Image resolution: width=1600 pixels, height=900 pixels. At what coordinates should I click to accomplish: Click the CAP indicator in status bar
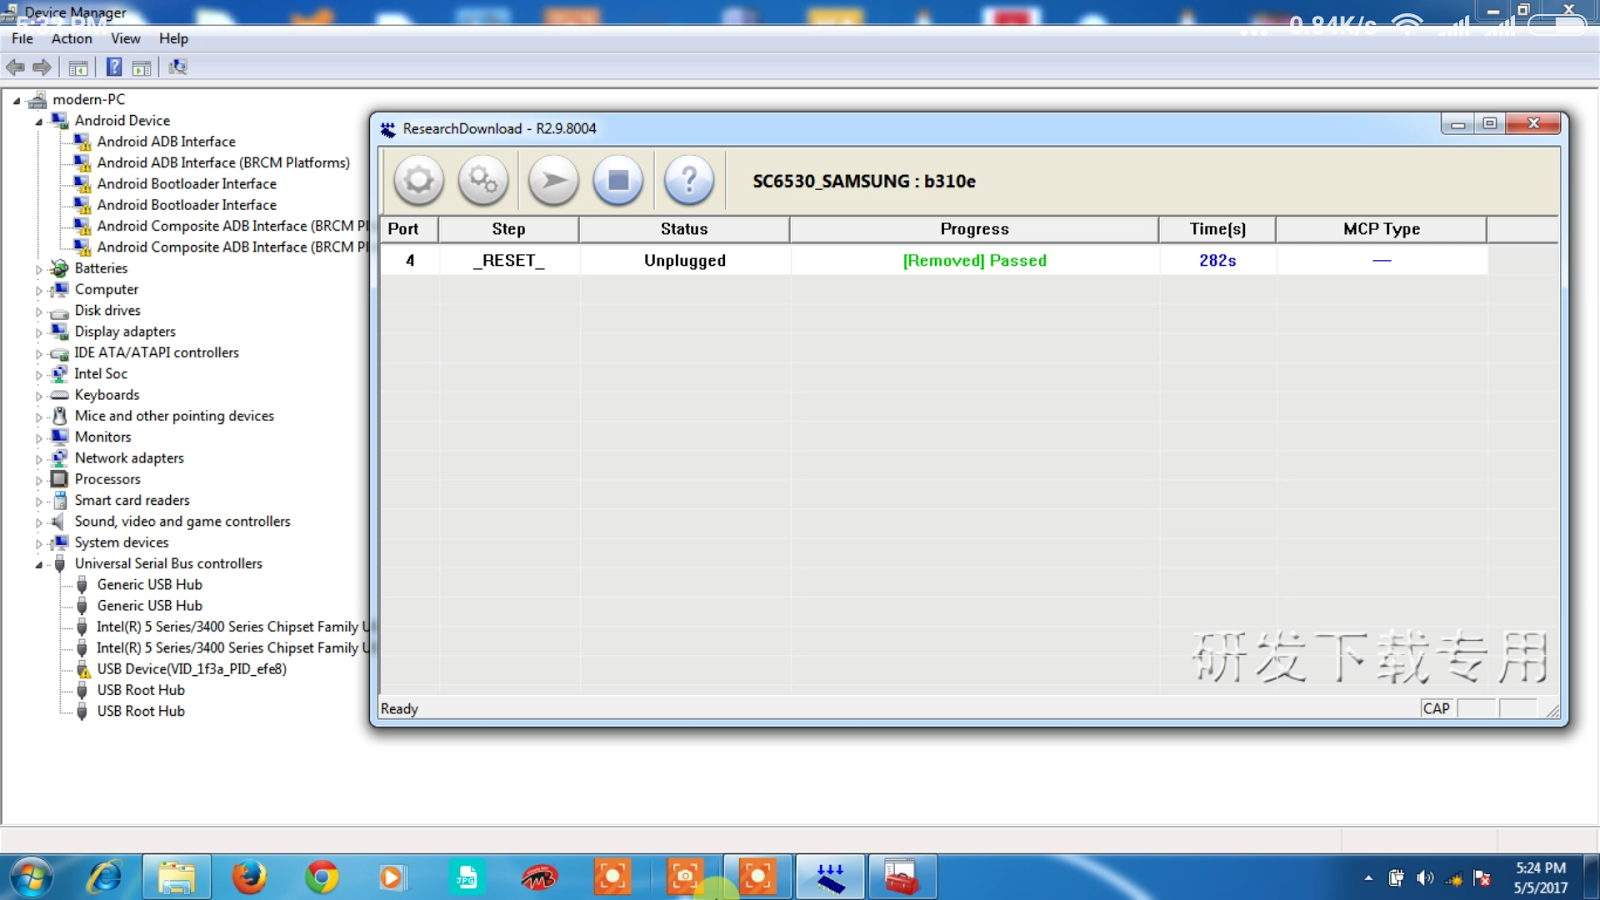pyautogui.click(x=1437, y=709)
